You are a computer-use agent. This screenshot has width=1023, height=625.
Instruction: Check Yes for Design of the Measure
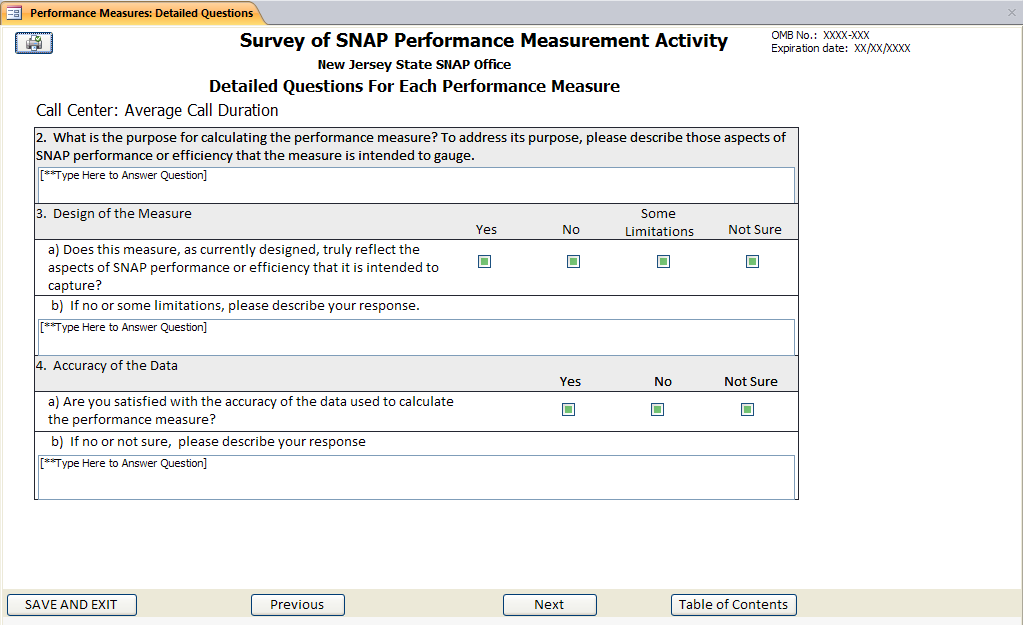point(485,262)
